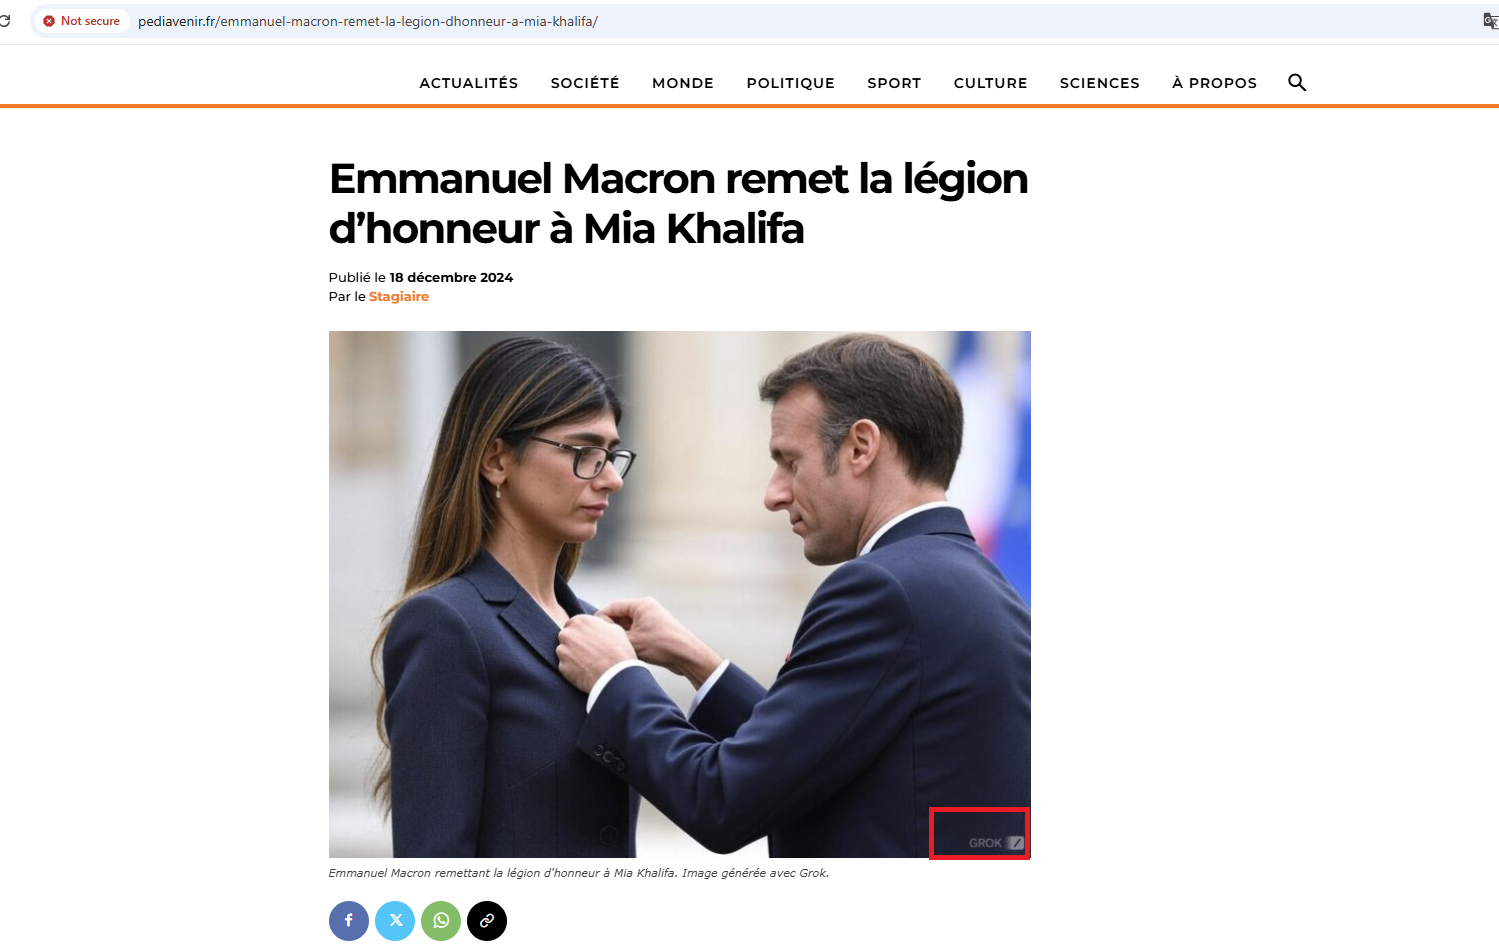
Task: Open the Culture section
Action: (990, 83)
